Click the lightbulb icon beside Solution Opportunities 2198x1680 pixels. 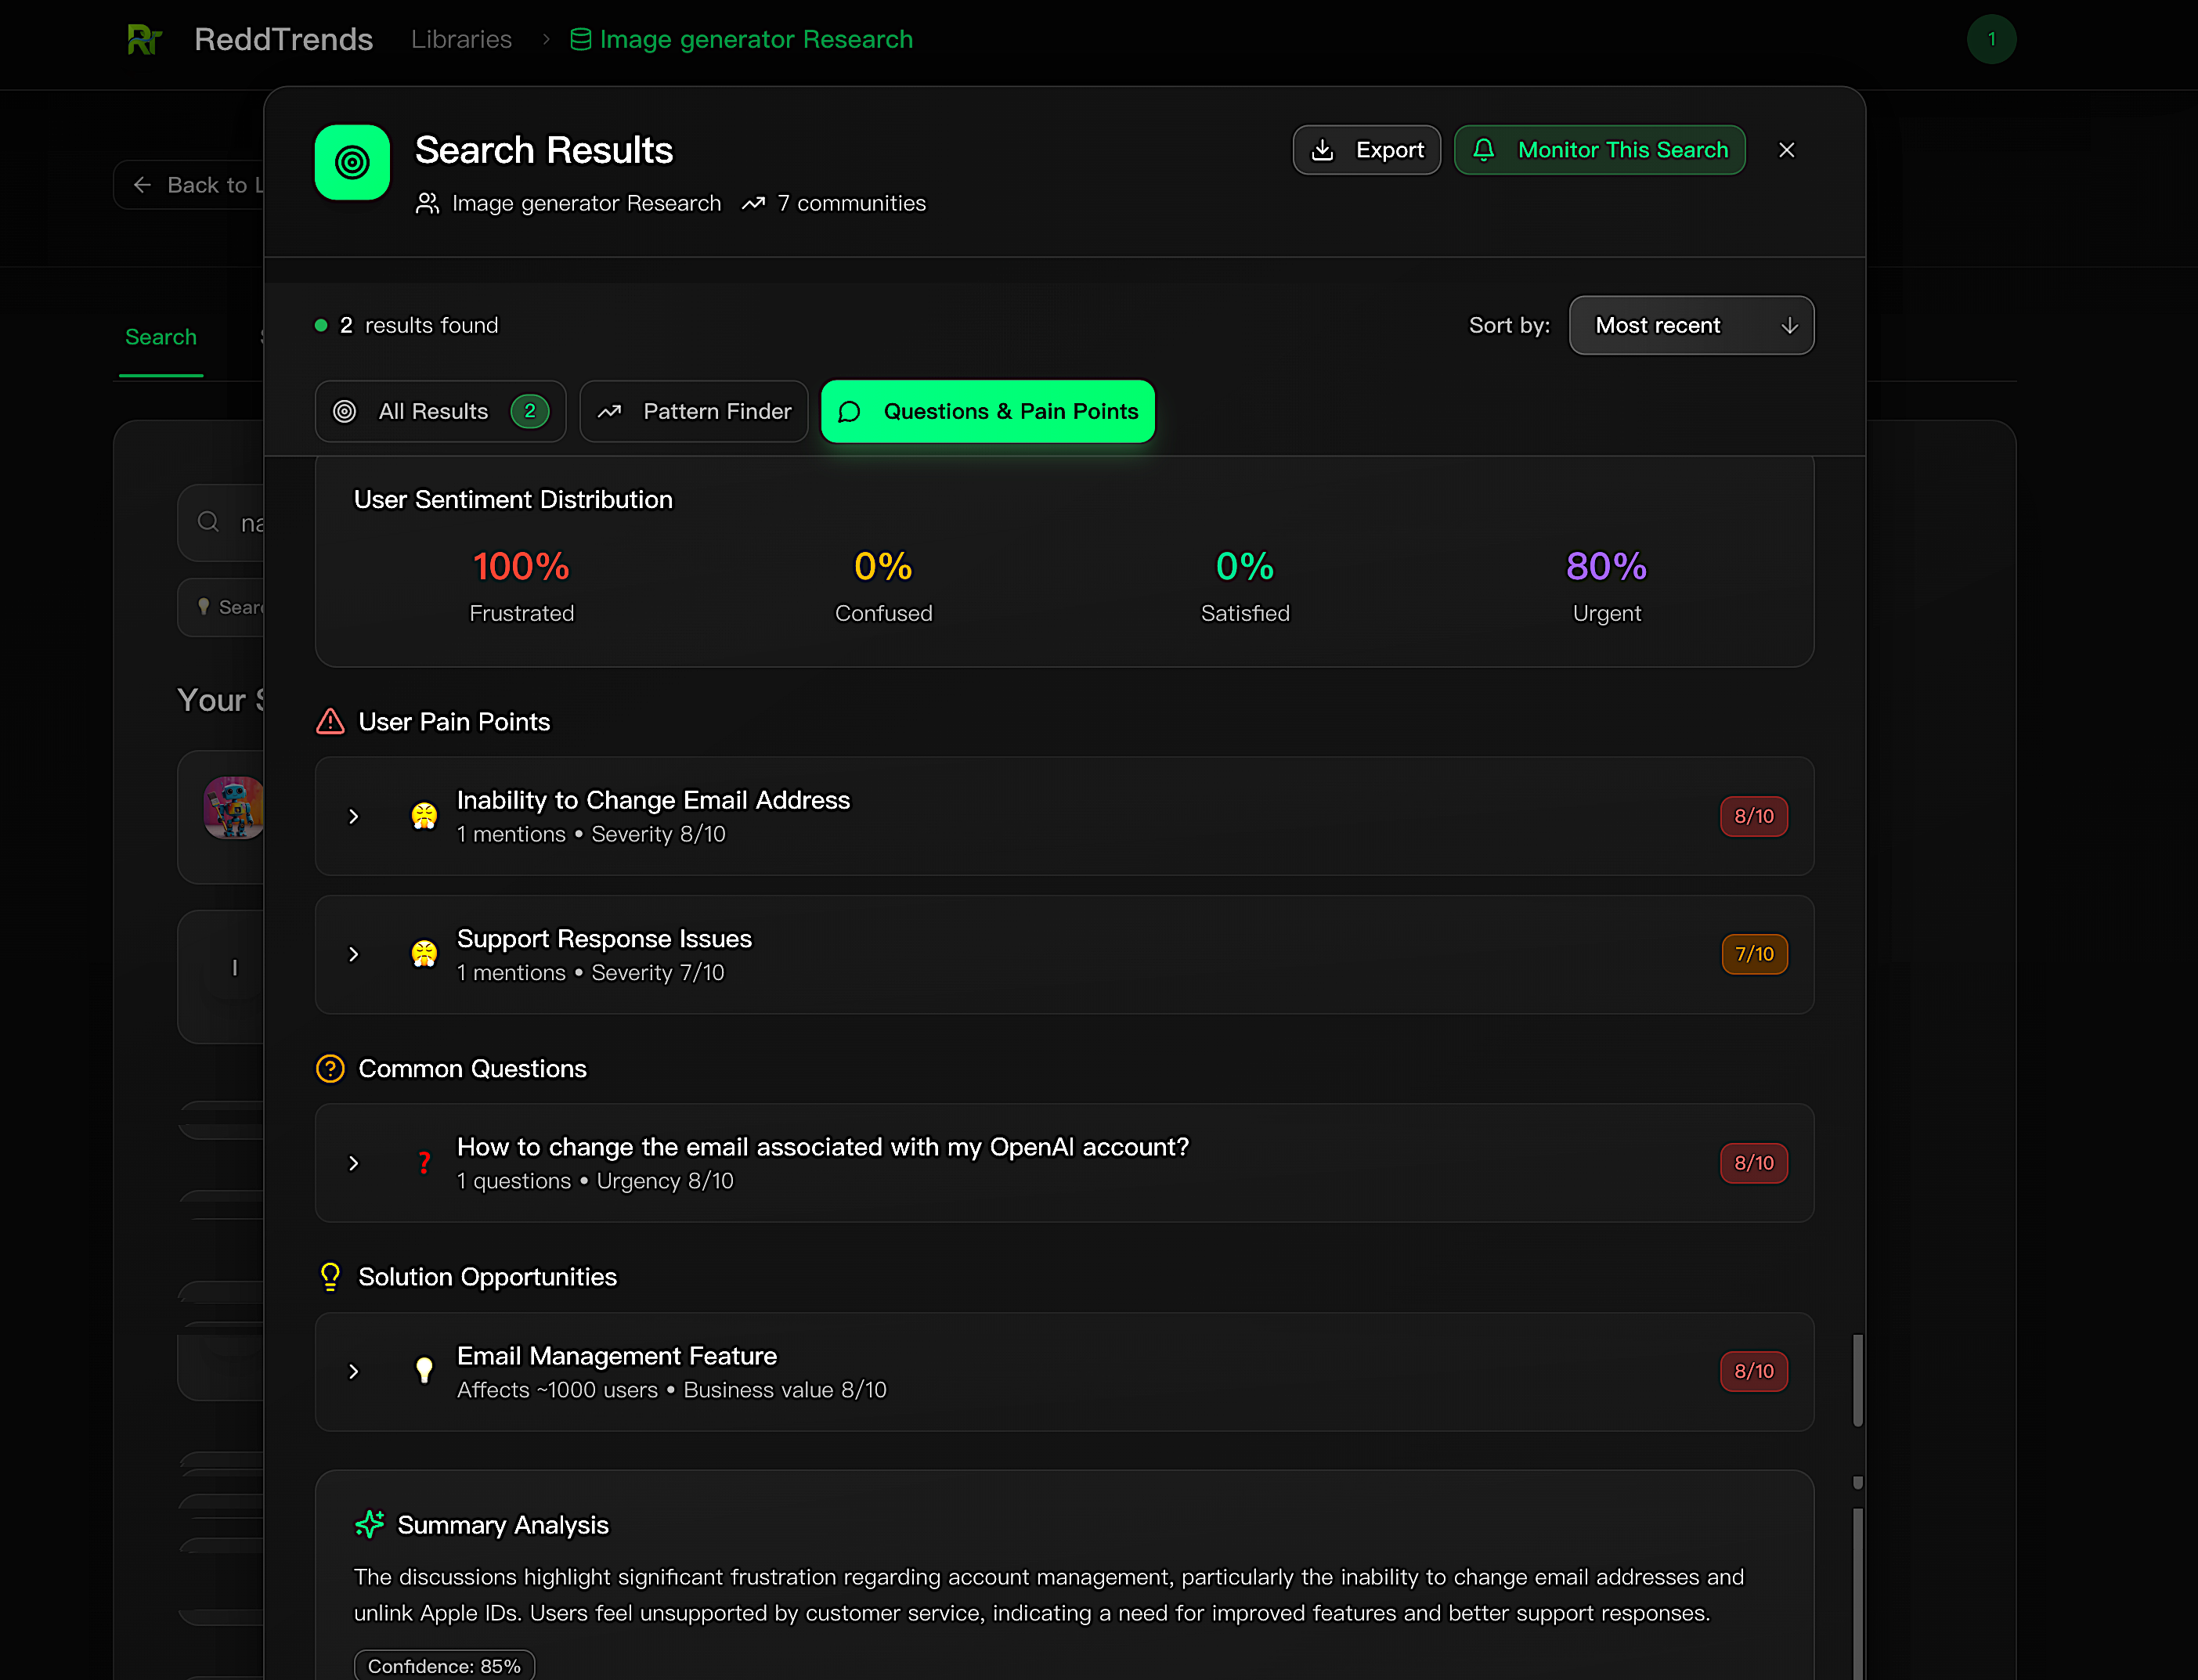(330, 1277)
